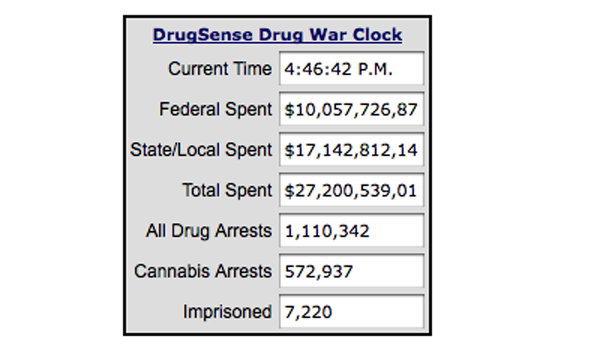600x360 pixels.
Task: Click the Federal Spent label
Action: 215,109
